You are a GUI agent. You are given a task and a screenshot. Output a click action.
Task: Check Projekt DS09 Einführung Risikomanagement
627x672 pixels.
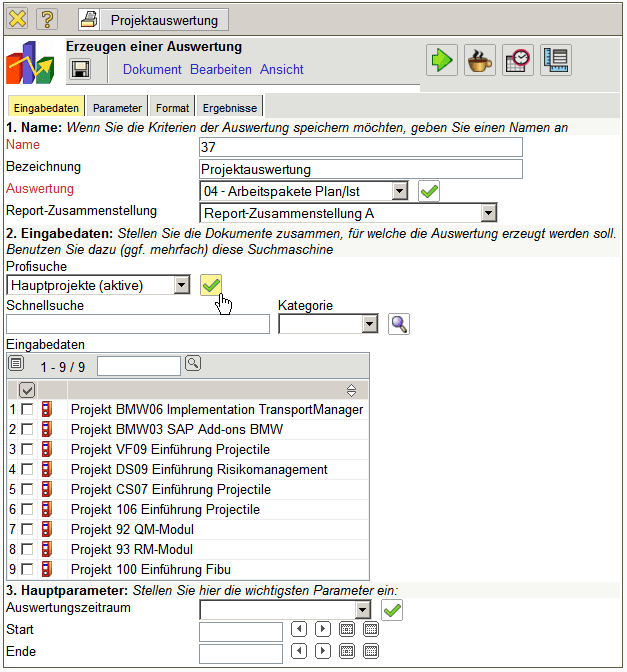[27, 469]
